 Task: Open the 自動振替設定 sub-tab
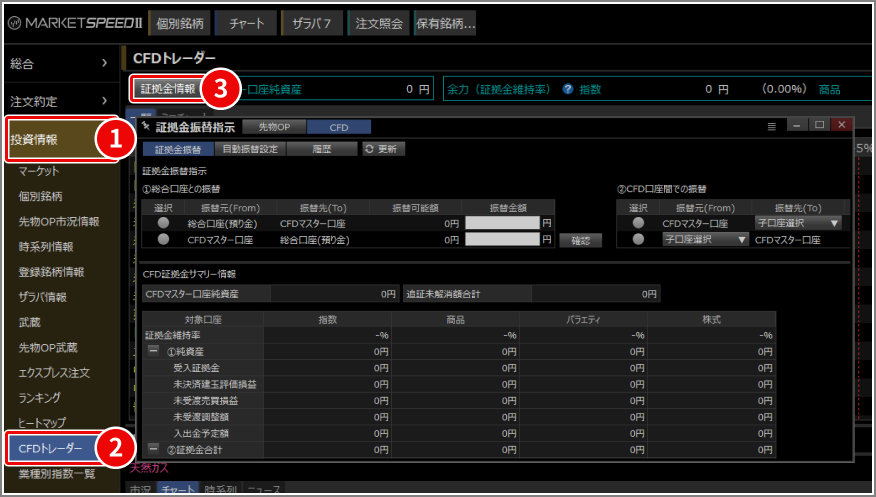(x=250, y=149)
